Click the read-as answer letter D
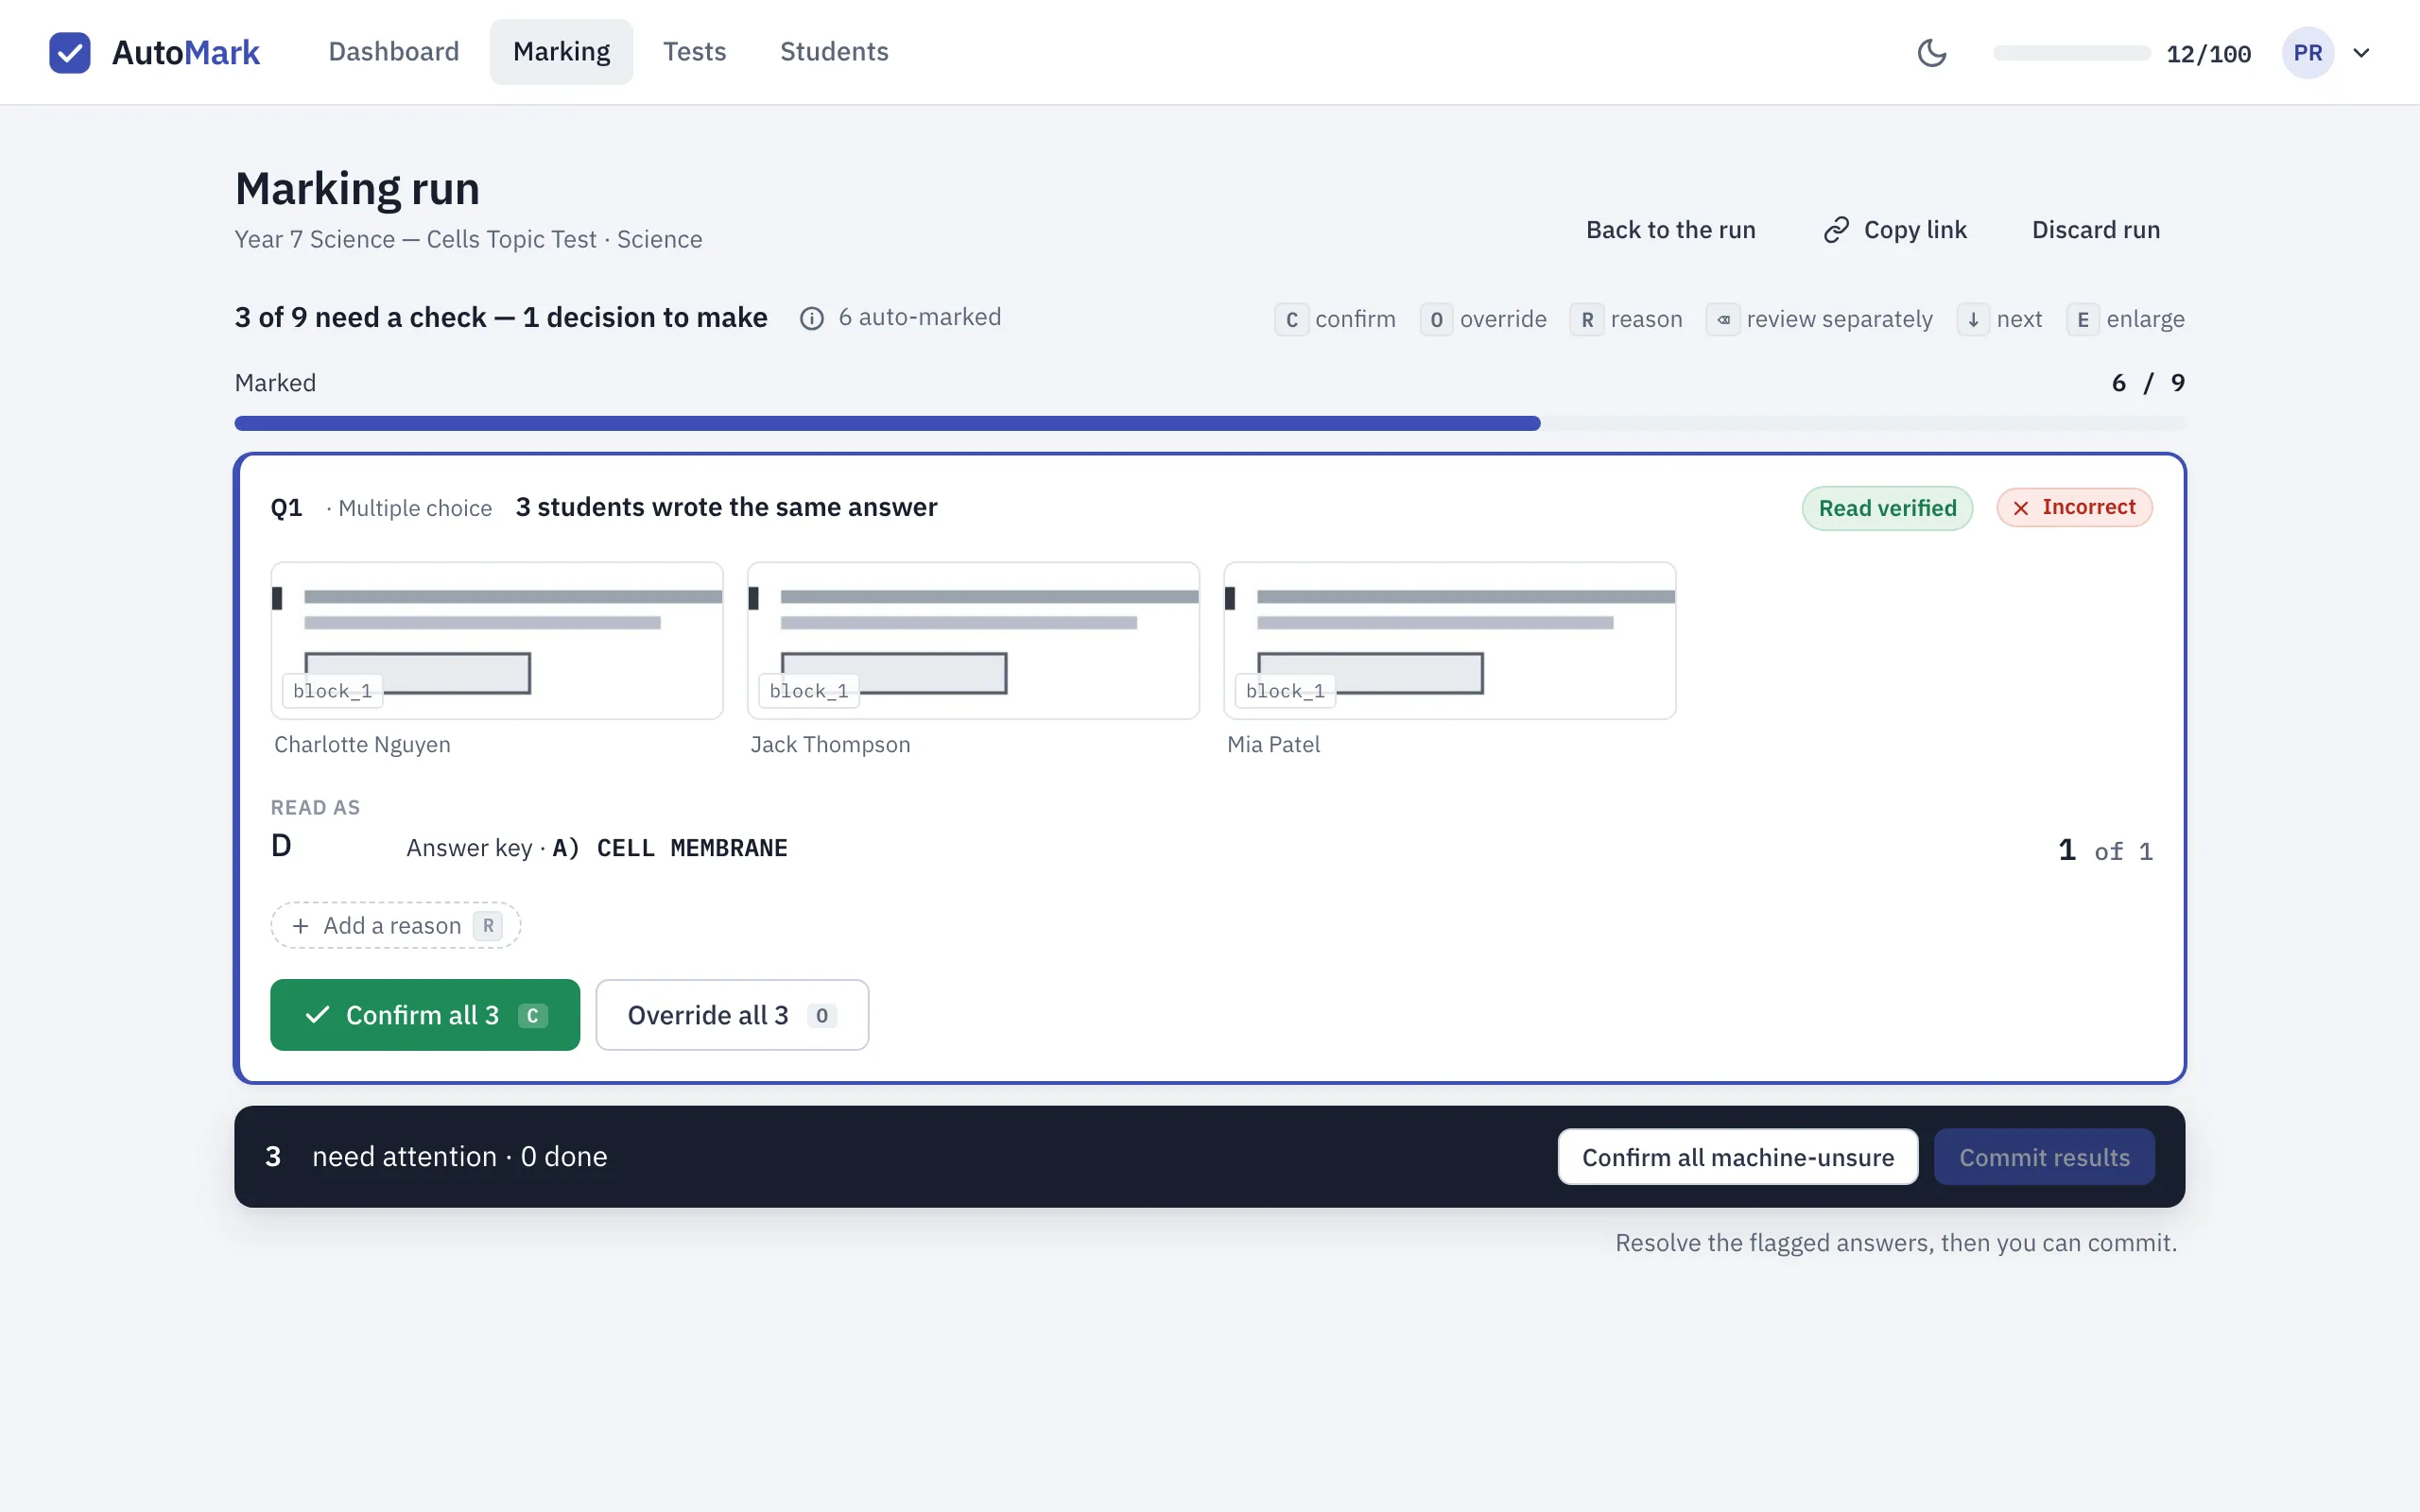This screenshot has height=1512, width=2420. pos(282,847)
